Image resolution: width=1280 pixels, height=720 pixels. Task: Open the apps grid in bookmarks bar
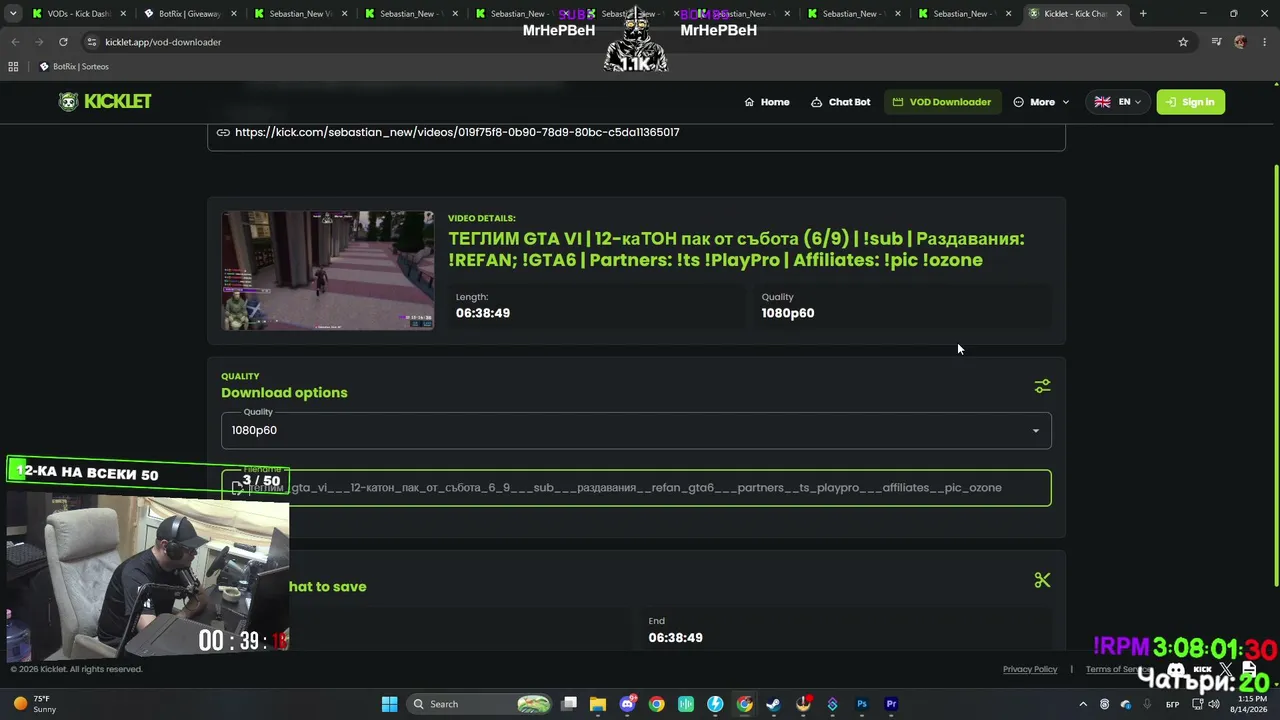(x=13, y=67)
